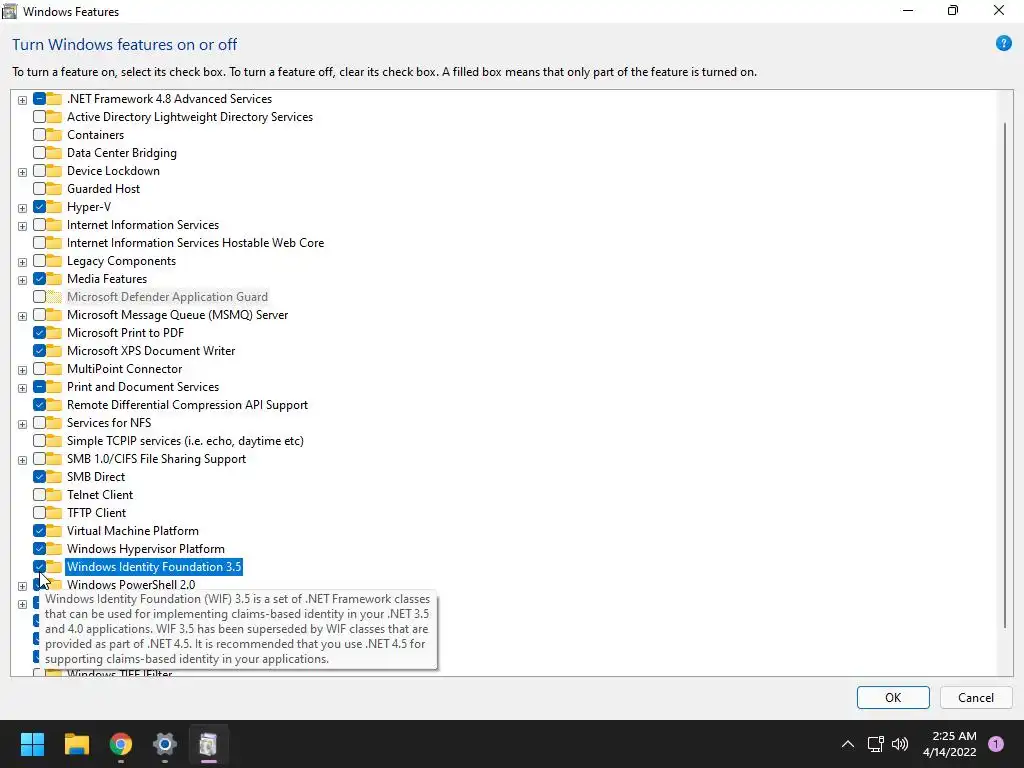Screen dimensions: 1024x768
Task: Open the notification badge icon
Action: tap(996, 744)
